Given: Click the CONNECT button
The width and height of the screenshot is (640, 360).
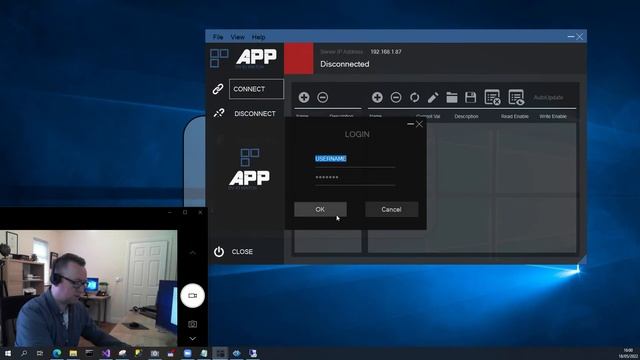Looking at the screenshot, I should [256, 89].
